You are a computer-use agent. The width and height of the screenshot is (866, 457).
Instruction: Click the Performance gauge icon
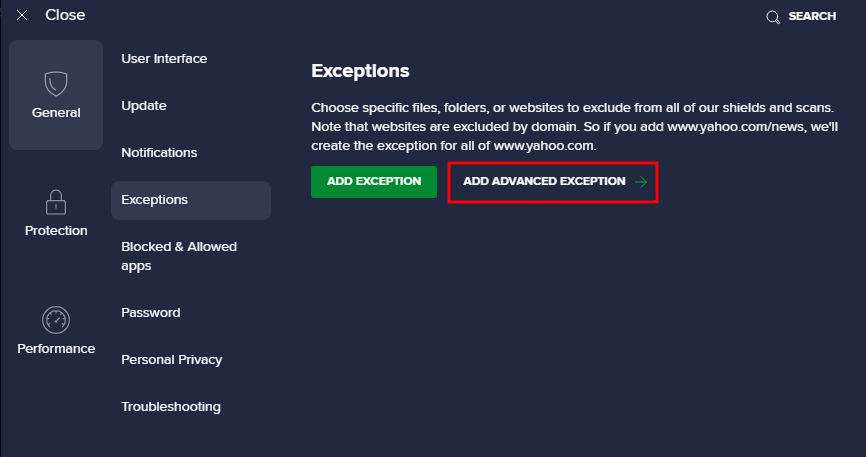(x=56, y=320)
